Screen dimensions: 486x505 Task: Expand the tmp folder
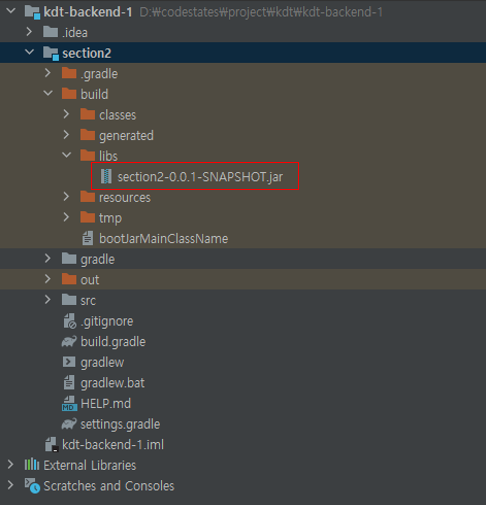(66, 217)
